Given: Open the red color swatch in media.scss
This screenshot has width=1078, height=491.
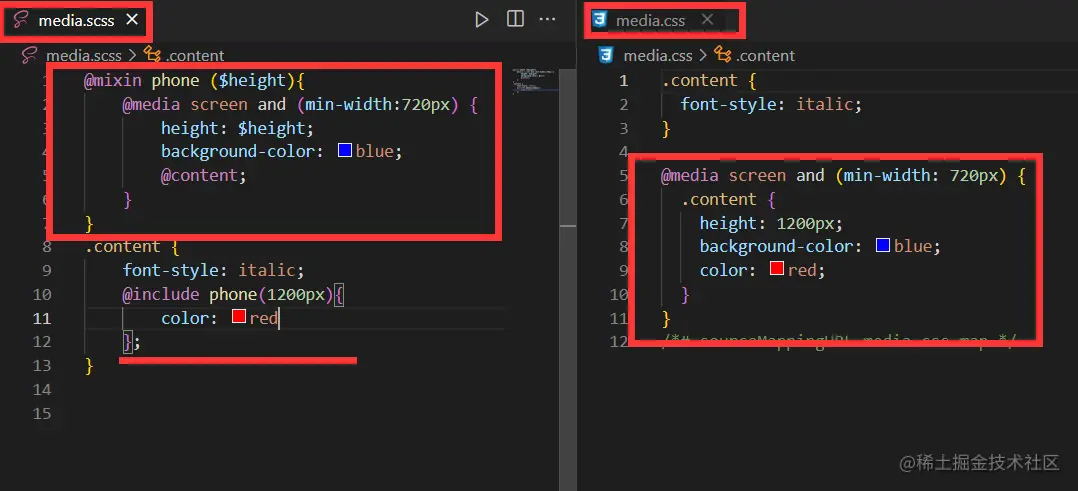Looking at the screenshot, I should pyautogui.click(x=239, y=317).
